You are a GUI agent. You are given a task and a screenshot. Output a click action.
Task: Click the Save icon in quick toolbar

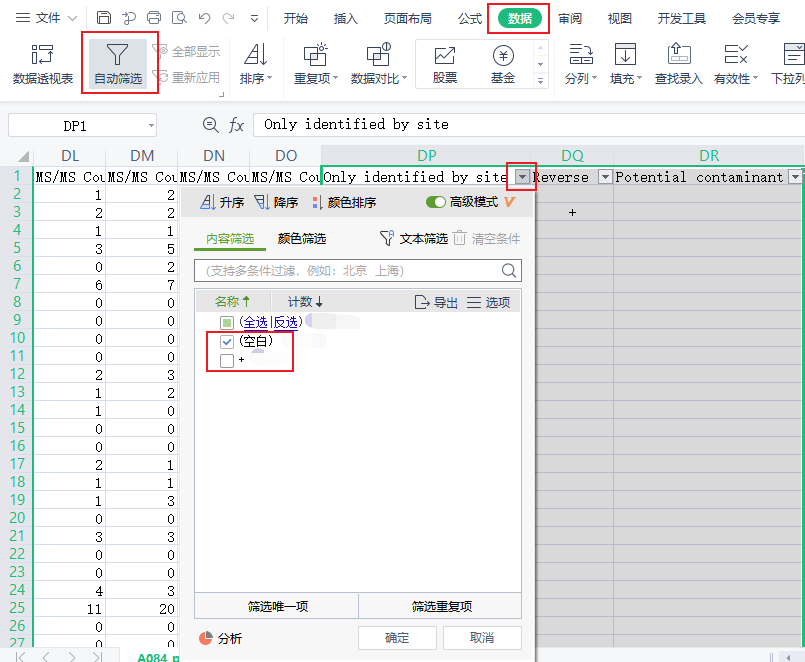[104, 18]
